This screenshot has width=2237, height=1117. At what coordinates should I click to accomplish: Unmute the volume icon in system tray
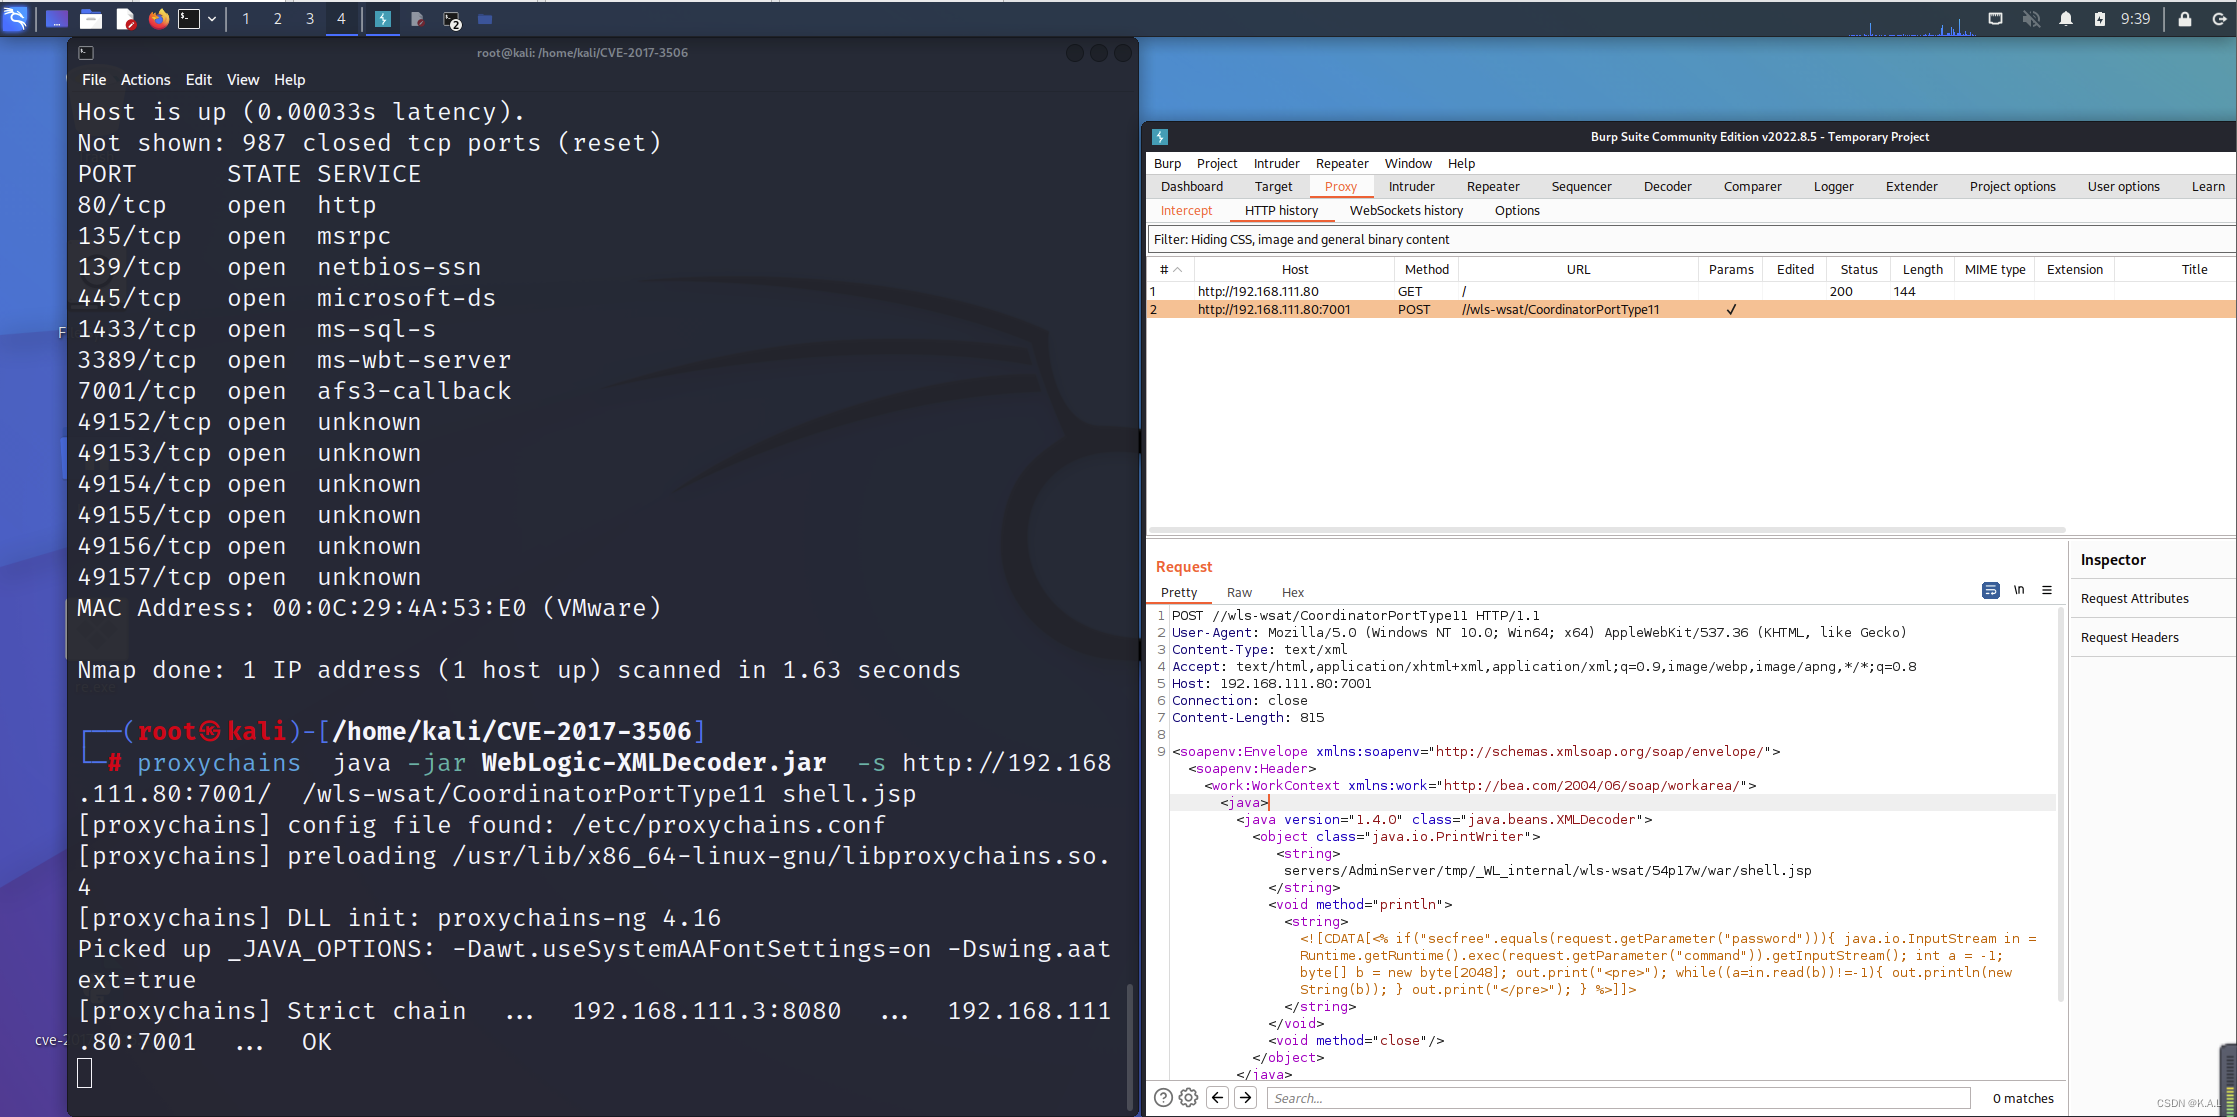[2031, 19]
